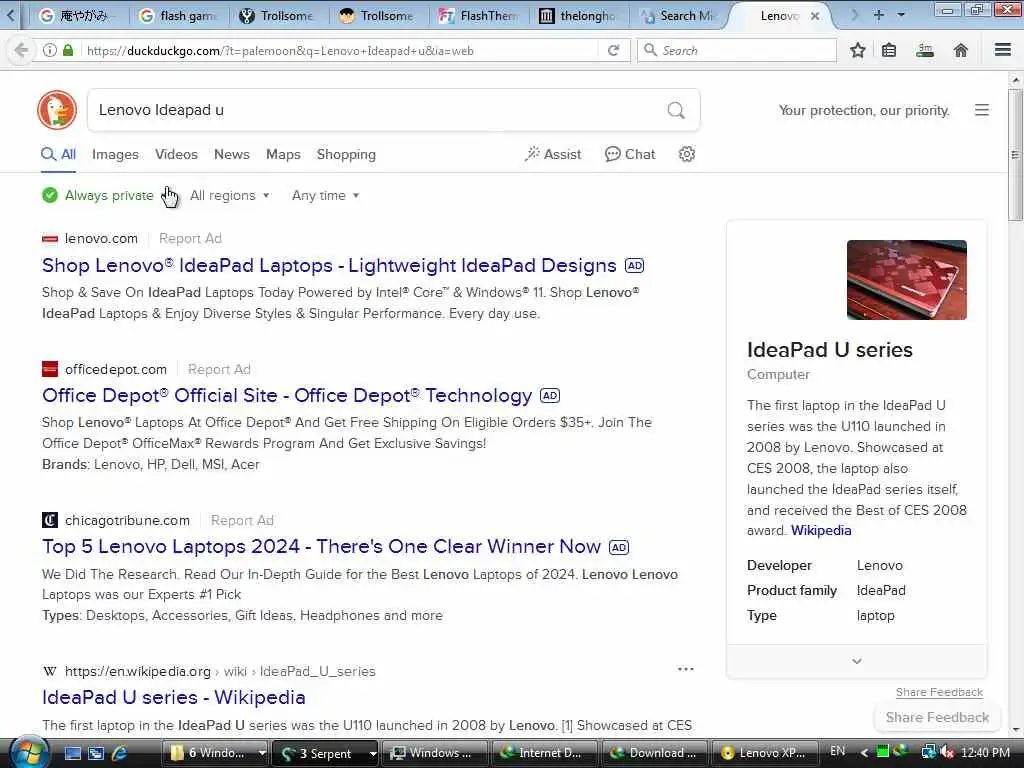The image size is (1024, 768).
Task: Click Show Desktop quick launch icon
Action: tap(72, 753)
